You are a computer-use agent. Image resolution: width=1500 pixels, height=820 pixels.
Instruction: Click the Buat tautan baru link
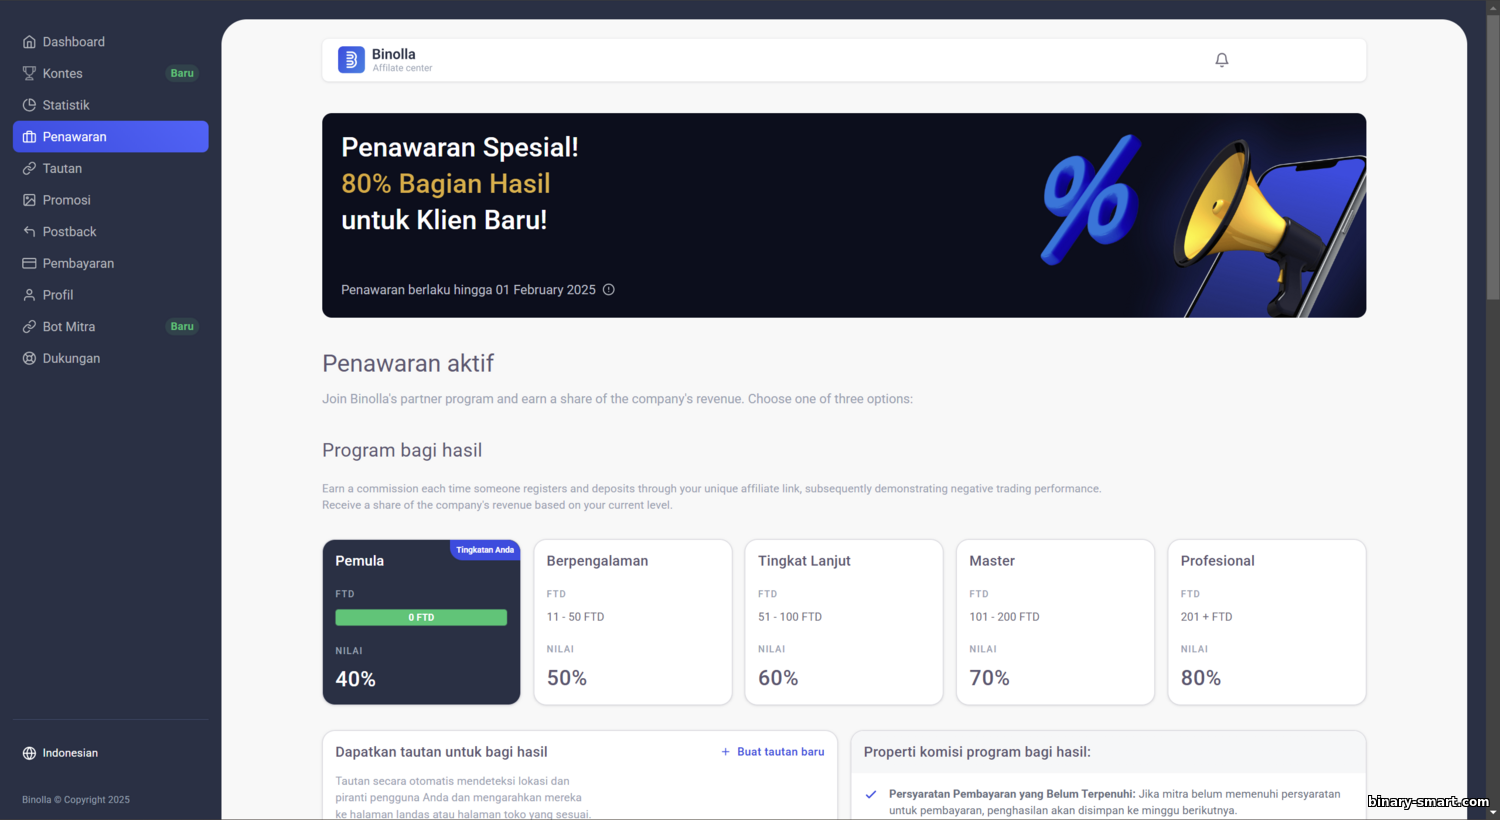point(773,752)
